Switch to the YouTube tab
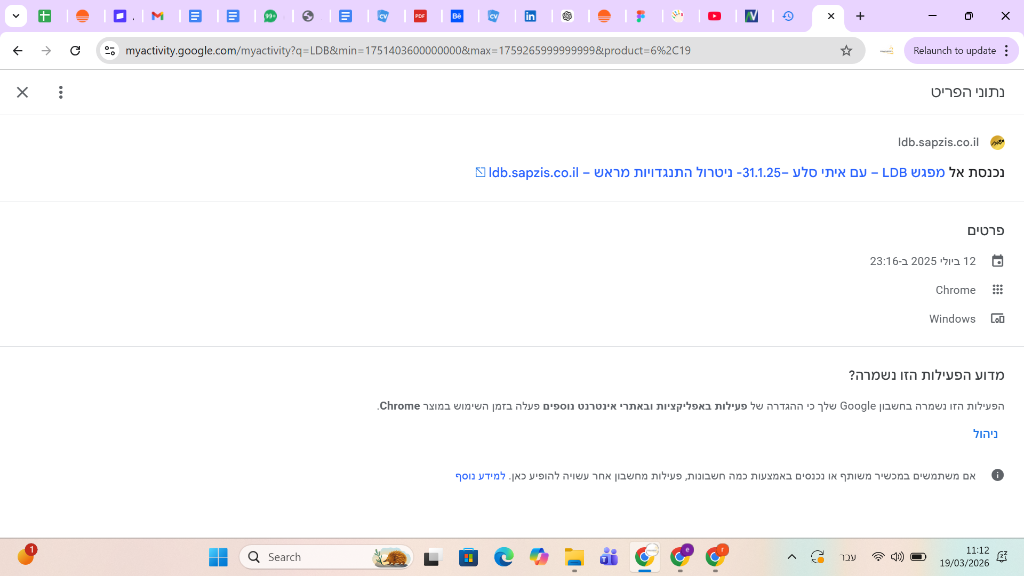The height and width of the screenshot is (576, 1024). [x=714, y=16]
